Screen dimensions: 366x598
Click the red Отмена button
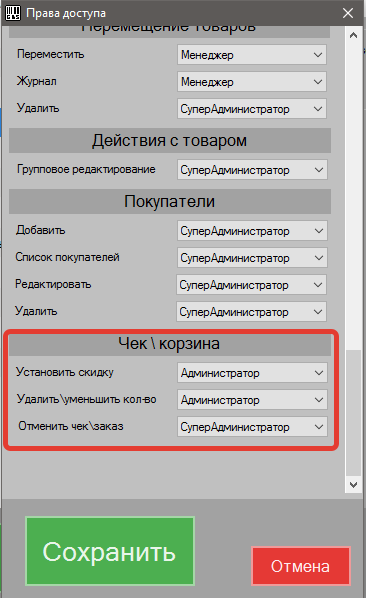301,566
